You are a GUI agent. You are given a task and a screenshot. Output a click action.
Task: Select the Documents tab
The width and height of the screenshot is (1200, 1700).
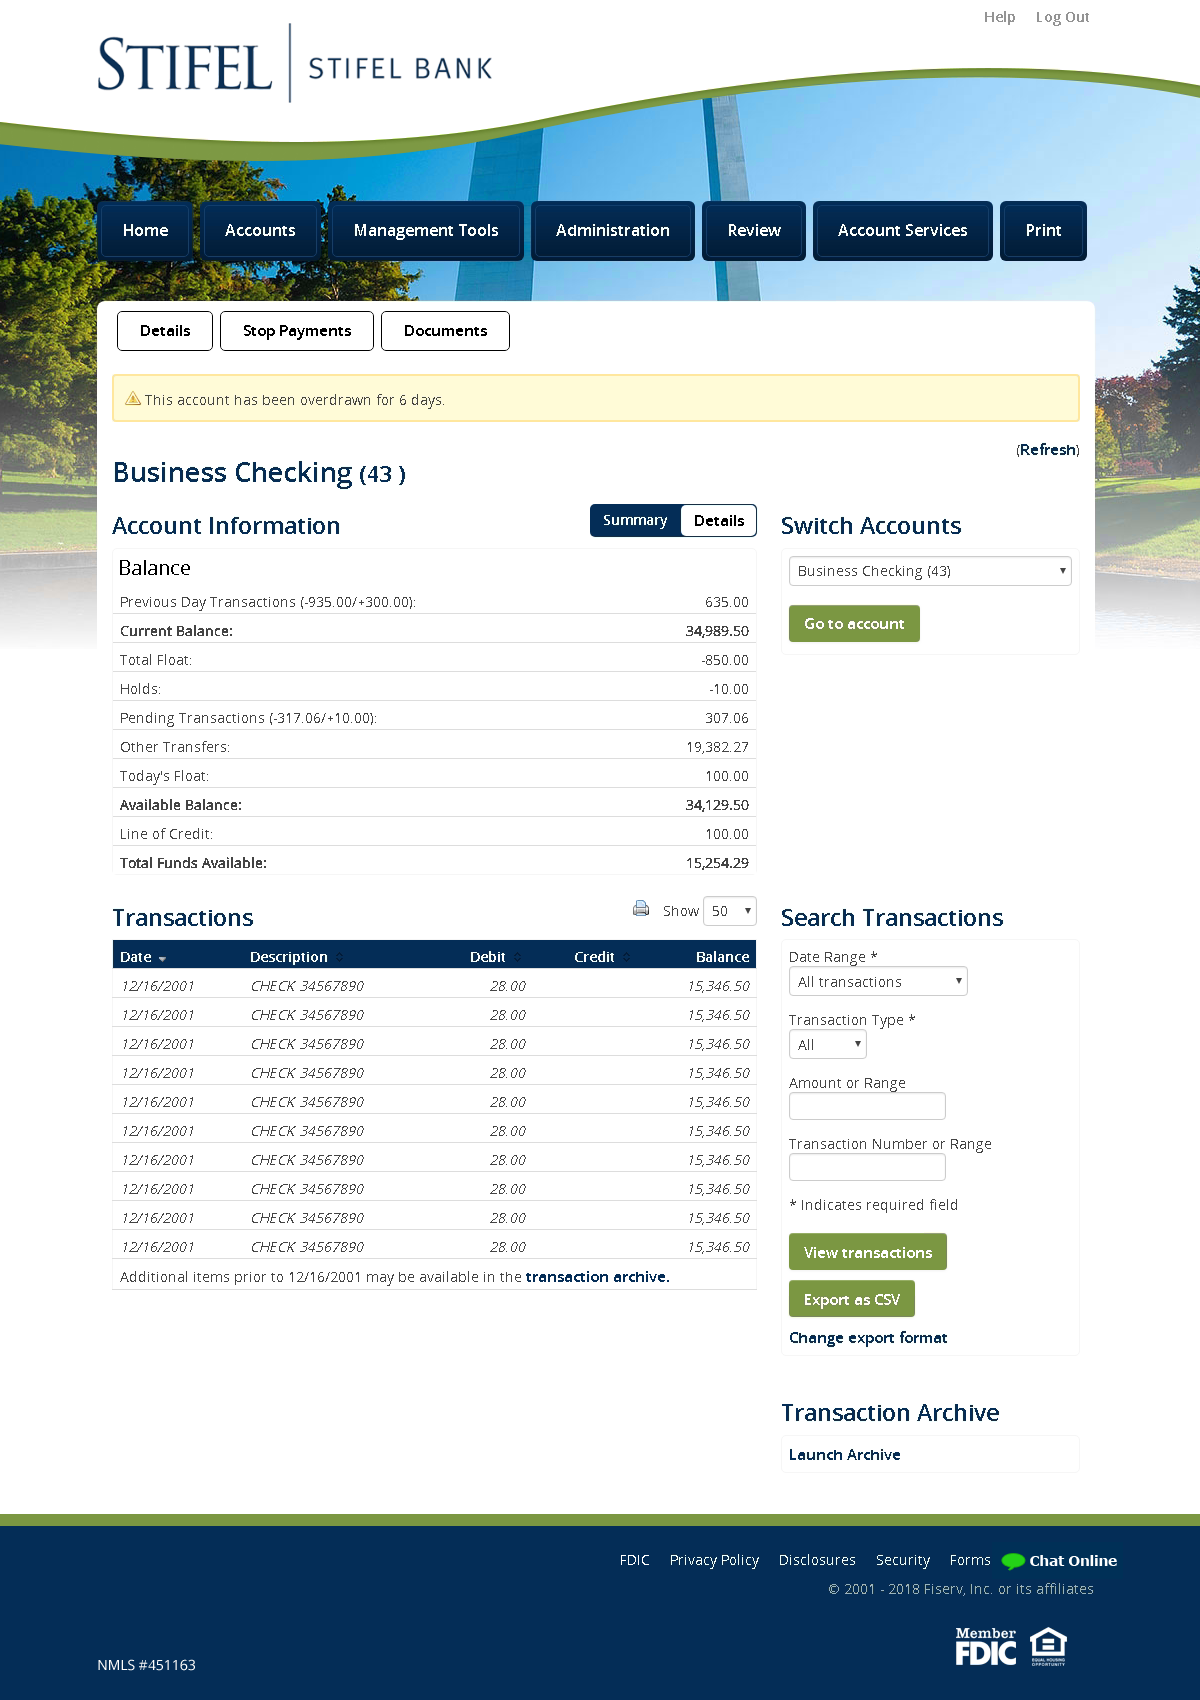click(445, 331)
